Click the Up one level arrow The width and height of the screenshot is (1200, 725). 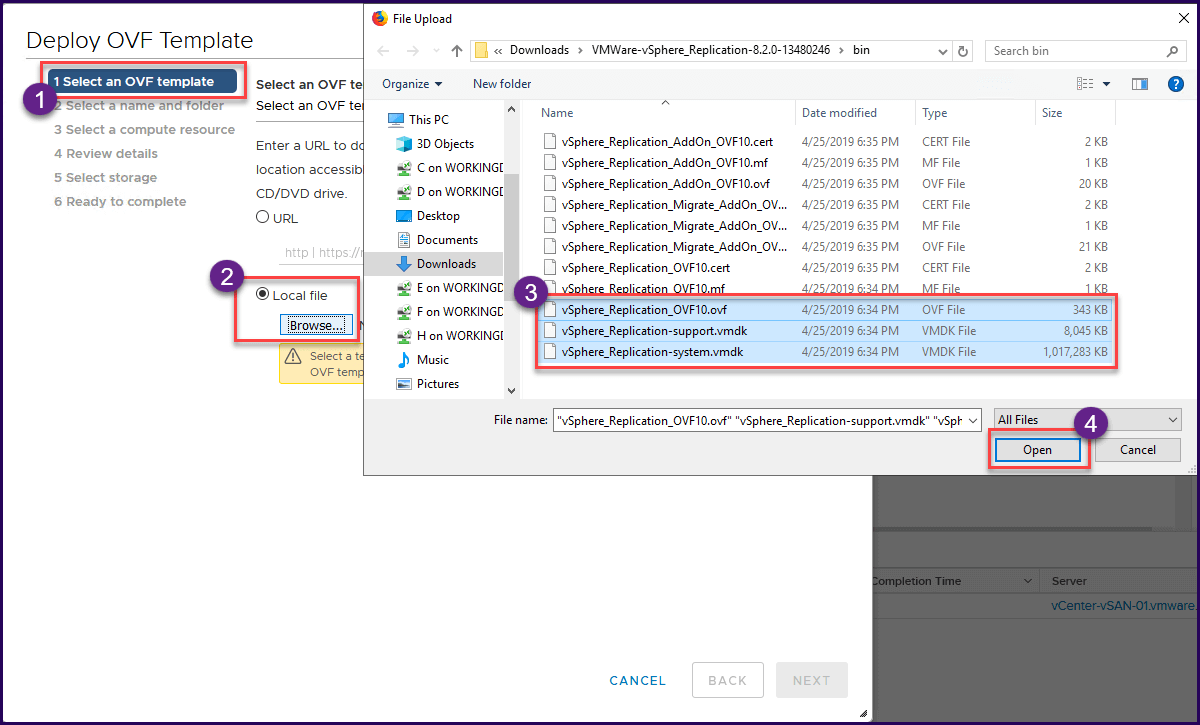pyautogui.click(x=457, y=51)
